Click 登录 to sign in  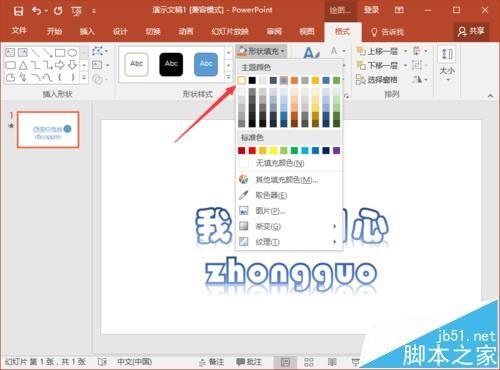coord(371,10)
